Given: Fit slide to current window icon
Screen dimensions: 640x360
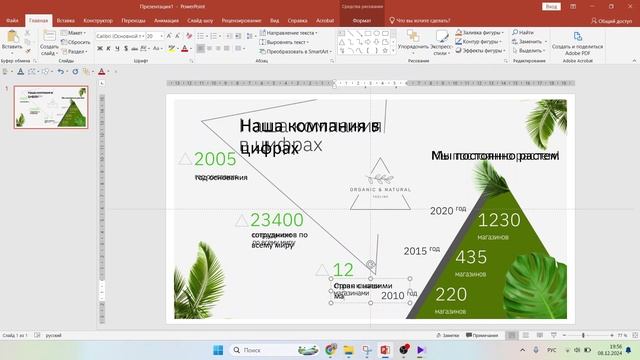Looking at the screenshot, I should point(635,335).
